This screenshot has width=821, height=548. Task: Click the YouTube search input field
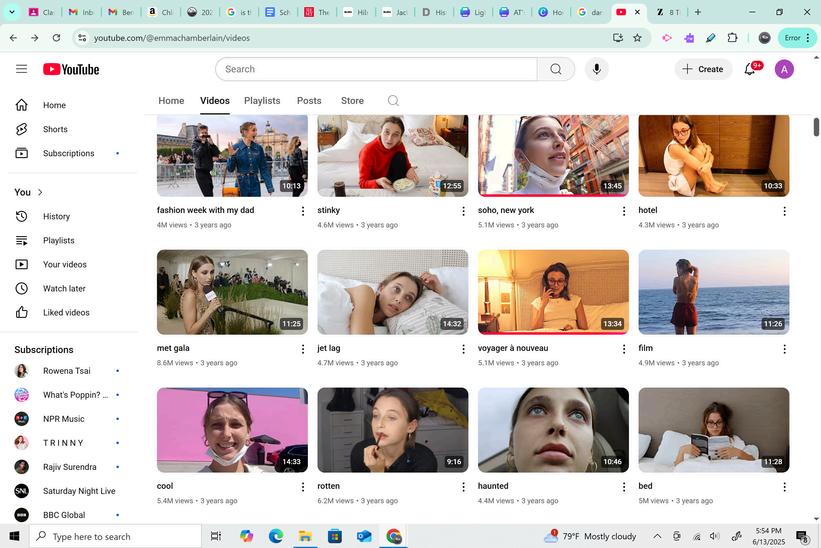[x=375, y=69]
